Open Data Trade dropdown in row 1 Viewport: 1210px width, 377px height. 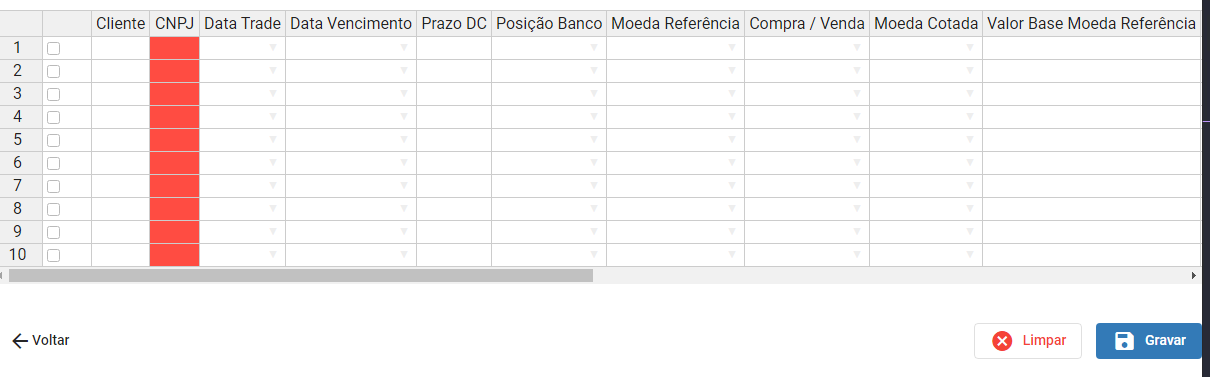pyautogui.click(x=273, y=48)
